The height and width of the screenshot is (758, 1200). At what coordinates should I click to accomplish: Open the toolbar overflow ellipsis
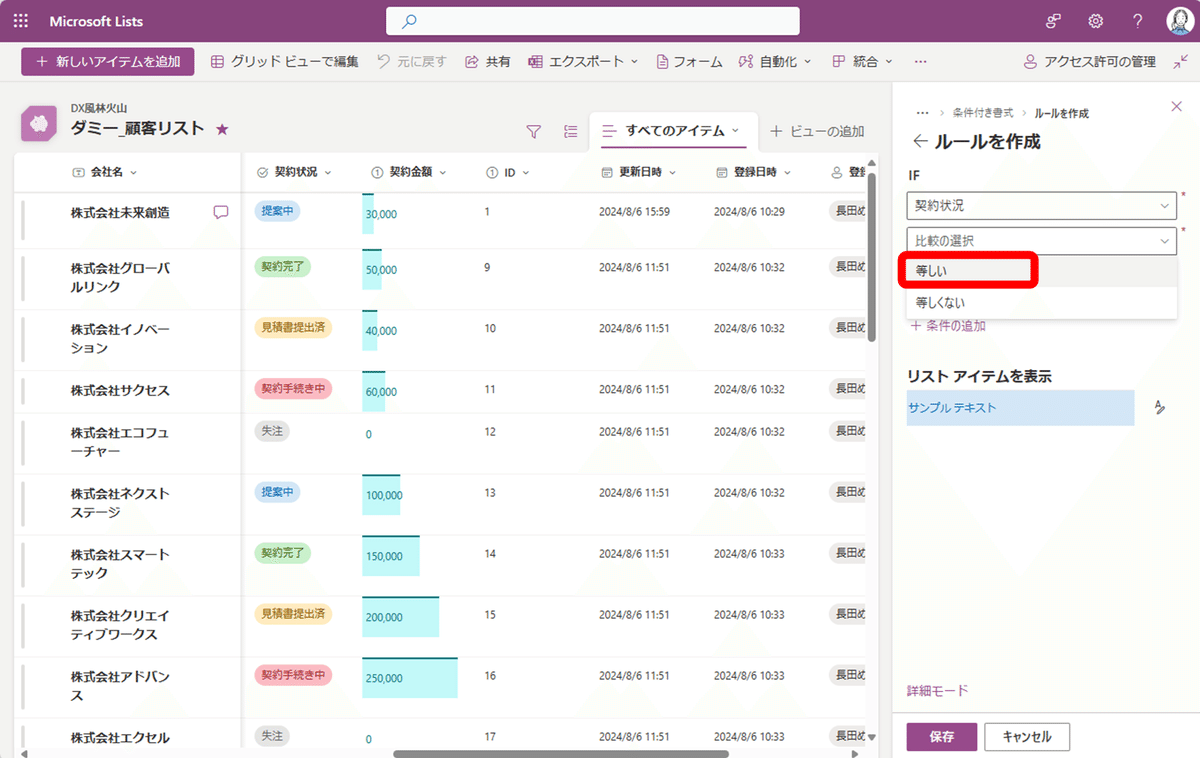point(920,62)
